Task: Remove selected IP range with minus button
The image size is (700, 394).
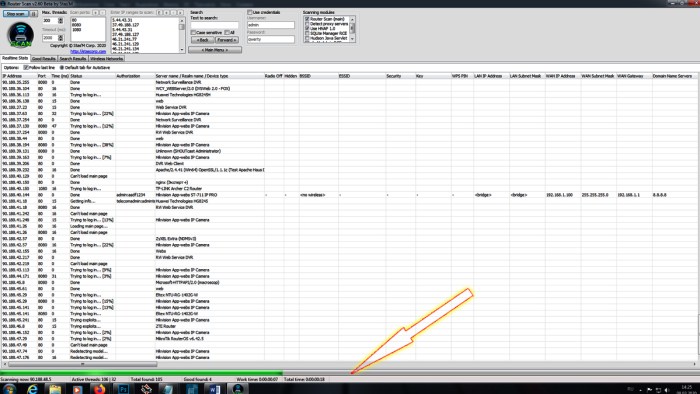Action: tap(174, 12)
